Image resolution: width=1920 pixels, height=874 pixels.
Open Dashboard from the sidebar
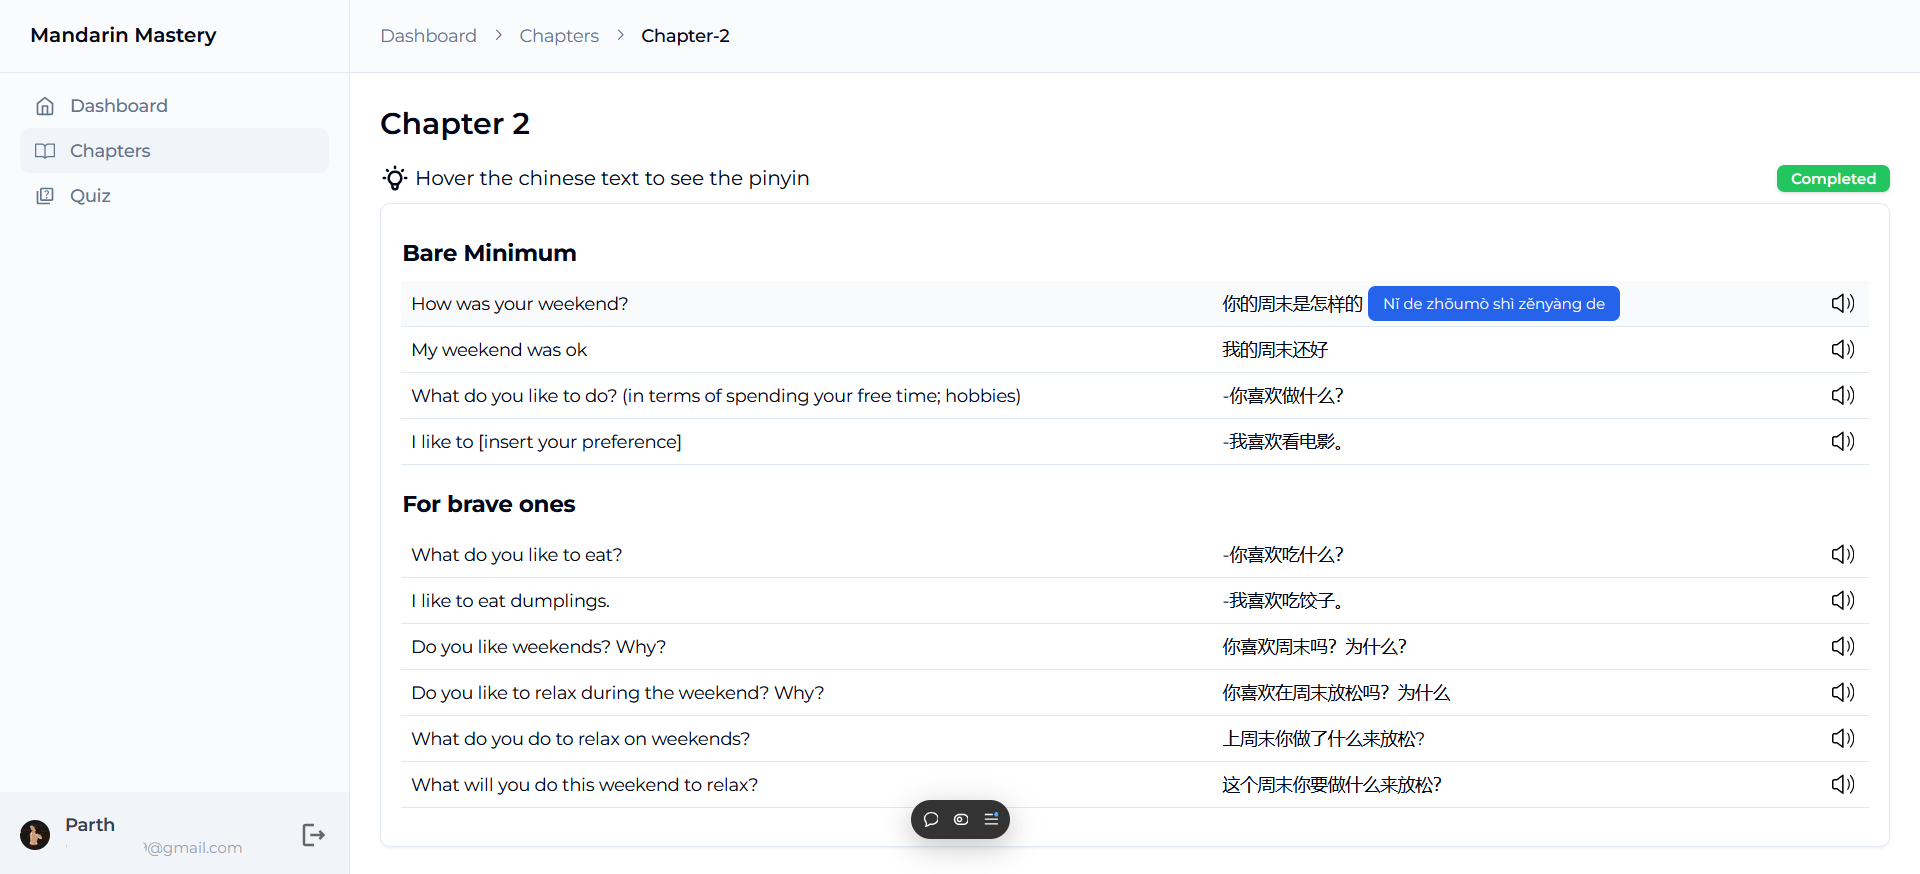coord(118,106)
